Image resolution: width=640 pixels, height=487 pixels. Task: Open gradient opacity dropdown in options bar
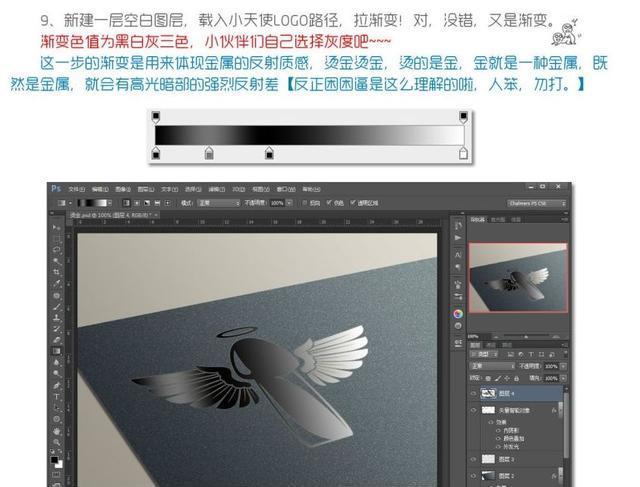click(x=289, y=203)
